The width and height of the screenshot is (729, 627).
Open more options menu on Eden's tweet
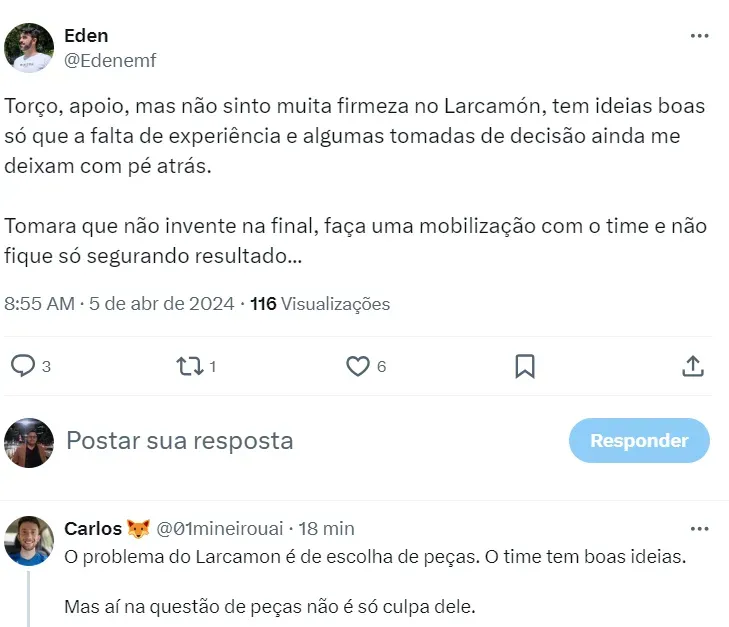tap(700, 36)
